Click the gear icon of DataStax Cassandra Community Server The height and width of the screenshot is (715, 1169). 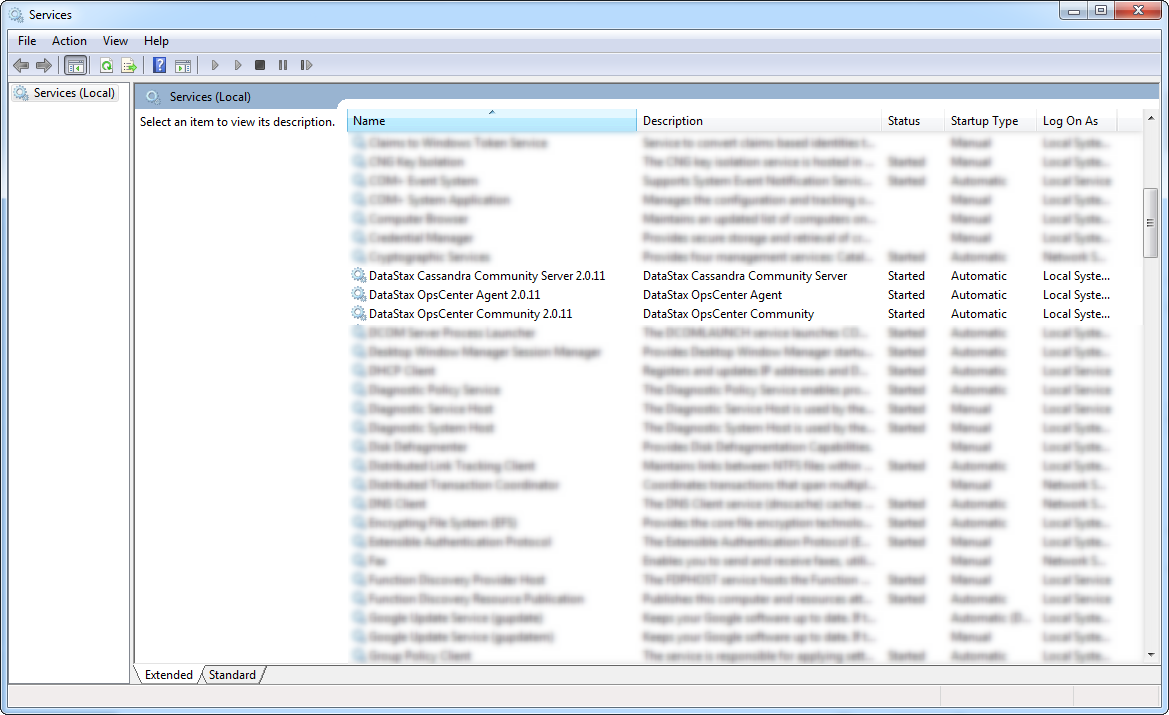(359, 275)
